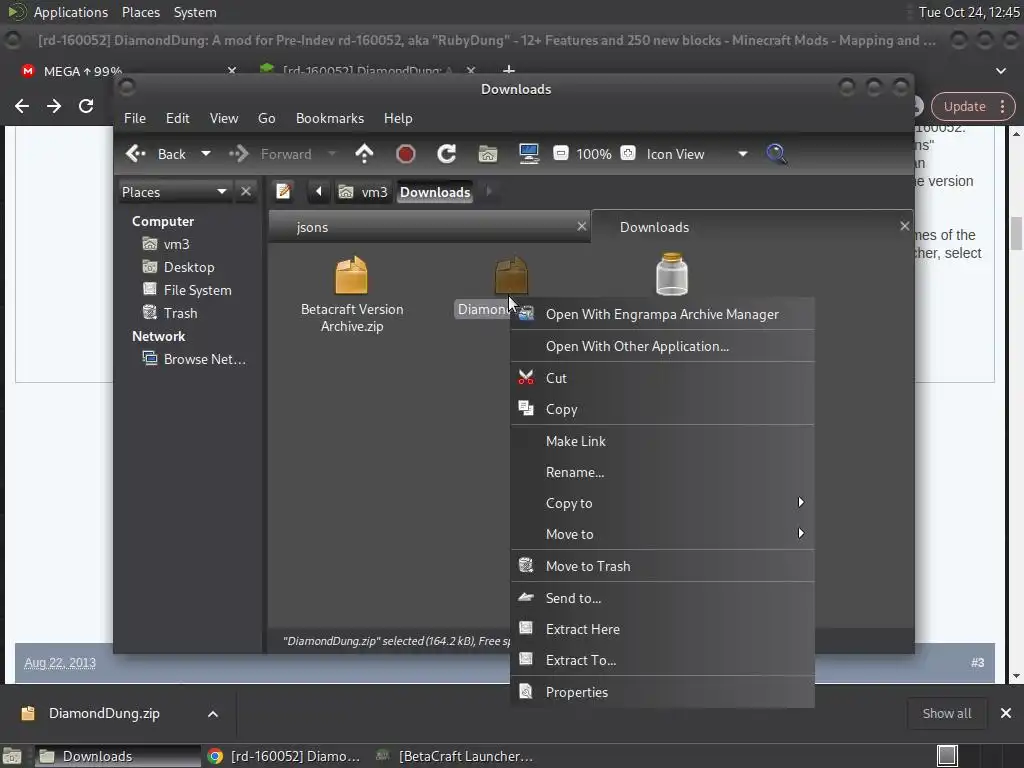
Task: Open the Icon View mode dropdown
Action: click(x=697, y=154)
